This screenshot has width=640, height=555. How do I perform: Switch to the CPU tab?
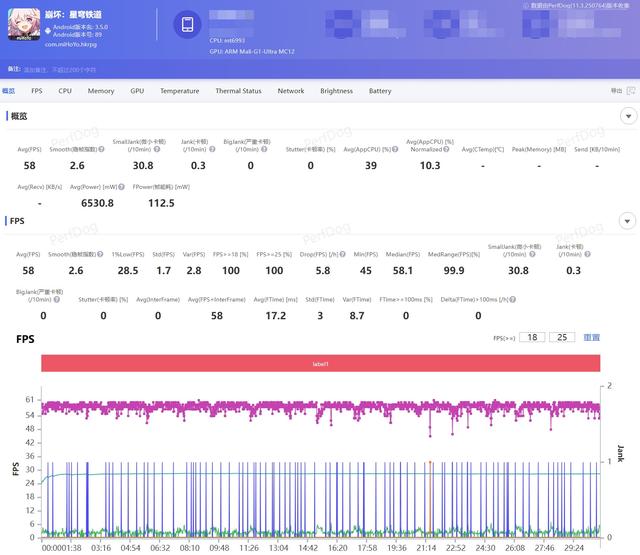(x=65, y=91)
